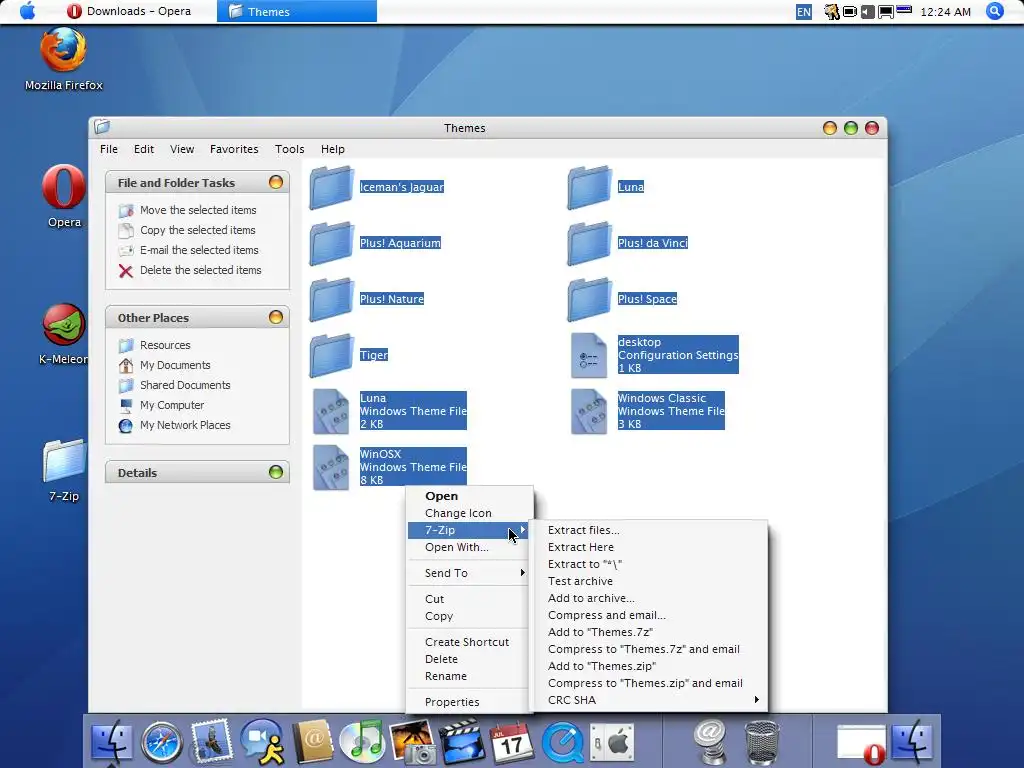Click the iTunes dock icon

(x=362, y=741)
